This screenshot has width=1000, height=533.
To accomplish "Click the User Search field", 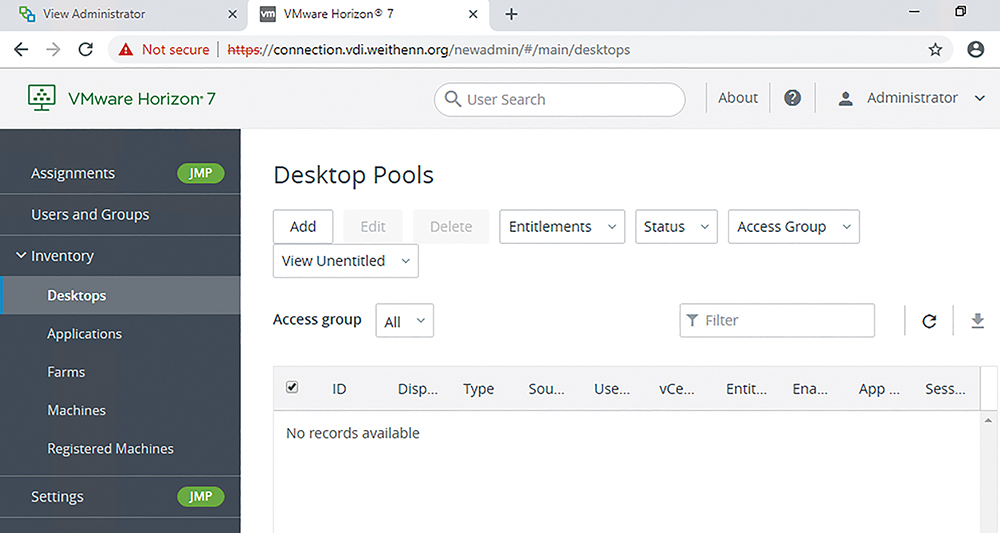I will coord(559,99).
